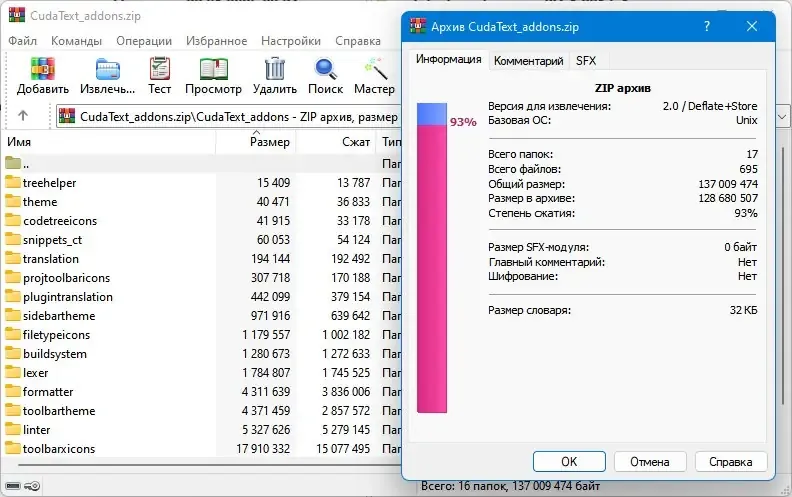This screenshot has height=497, width=792.
Task: Click the Всего файлов count 695
Action: (748, 169)
